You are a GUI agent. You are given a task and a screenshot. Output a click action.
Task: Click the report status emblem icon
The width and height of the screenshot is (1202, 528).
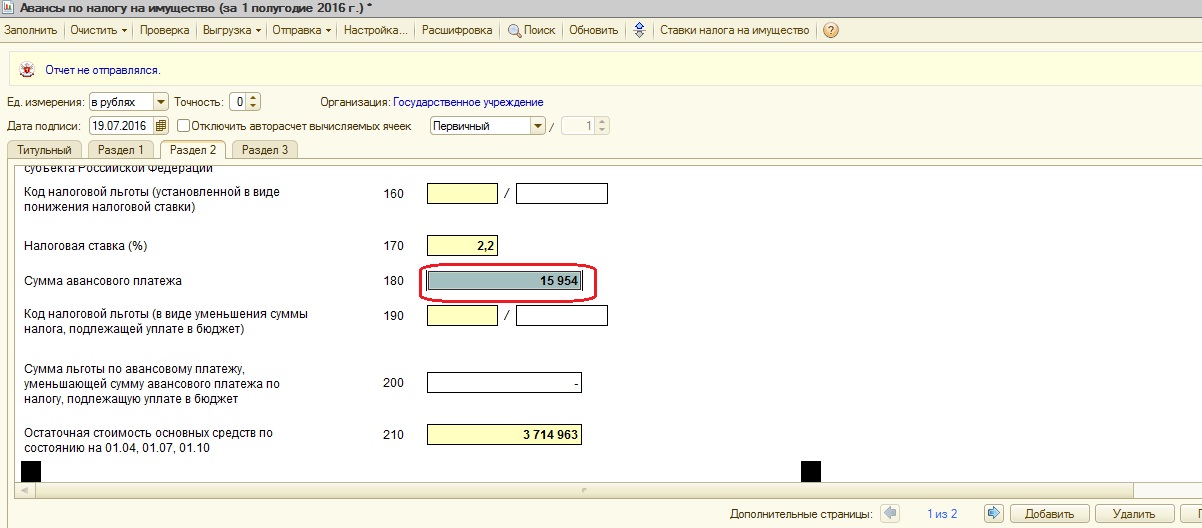27,70
